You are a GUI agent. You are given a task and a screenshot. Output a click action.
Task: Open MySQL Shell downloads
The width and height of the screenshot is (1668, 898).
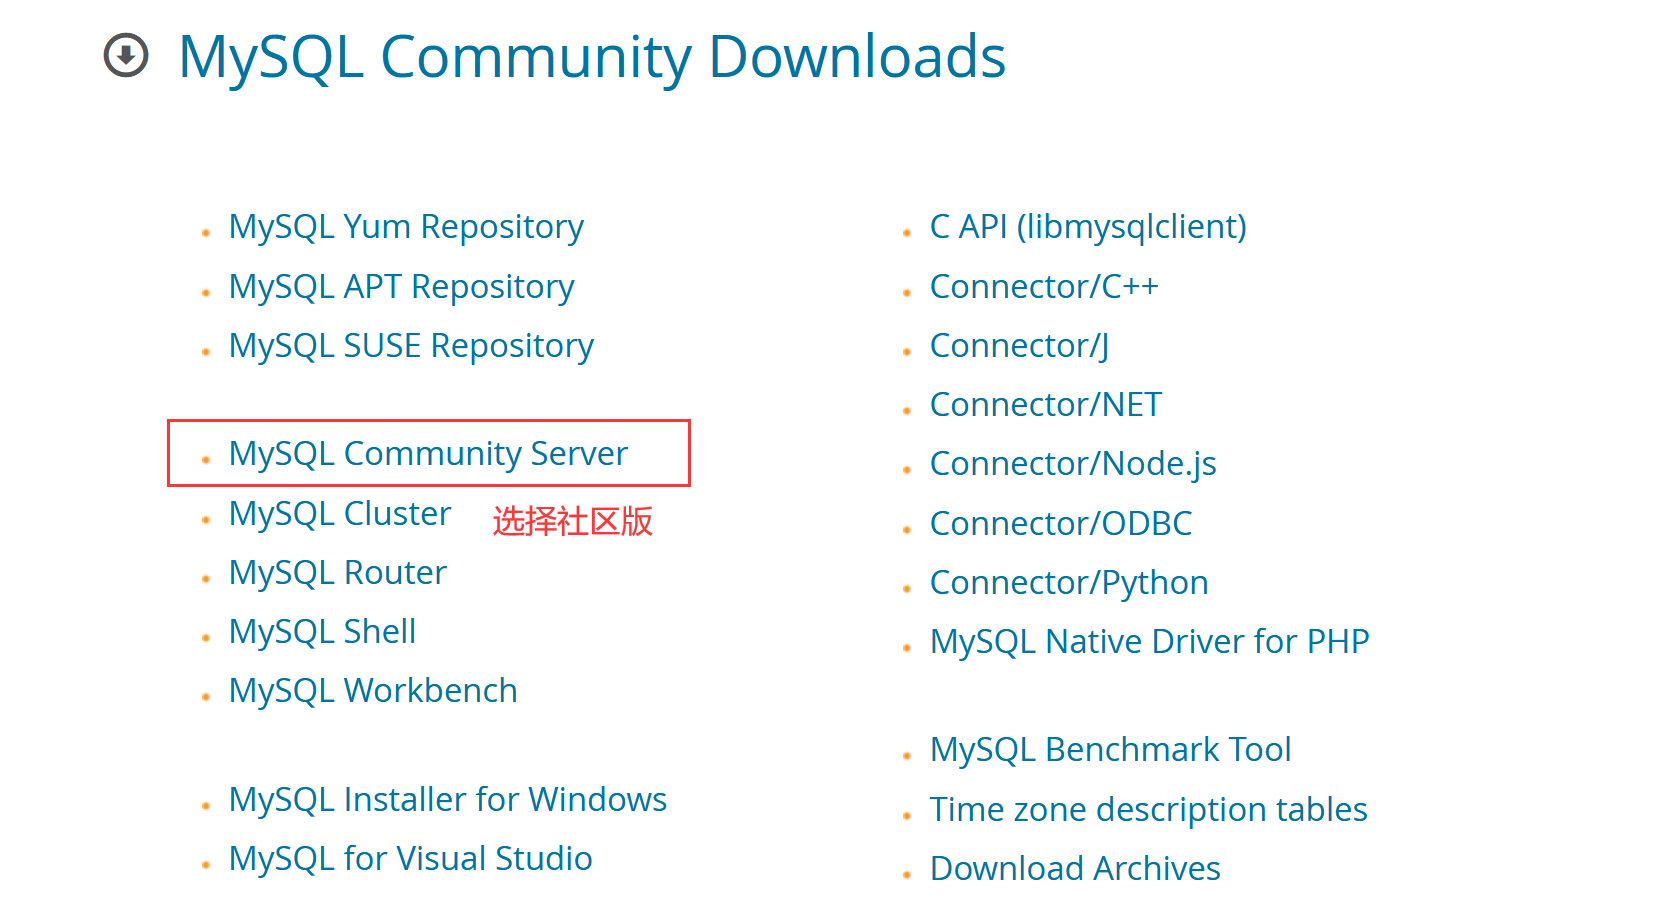(x=322, y=632)
